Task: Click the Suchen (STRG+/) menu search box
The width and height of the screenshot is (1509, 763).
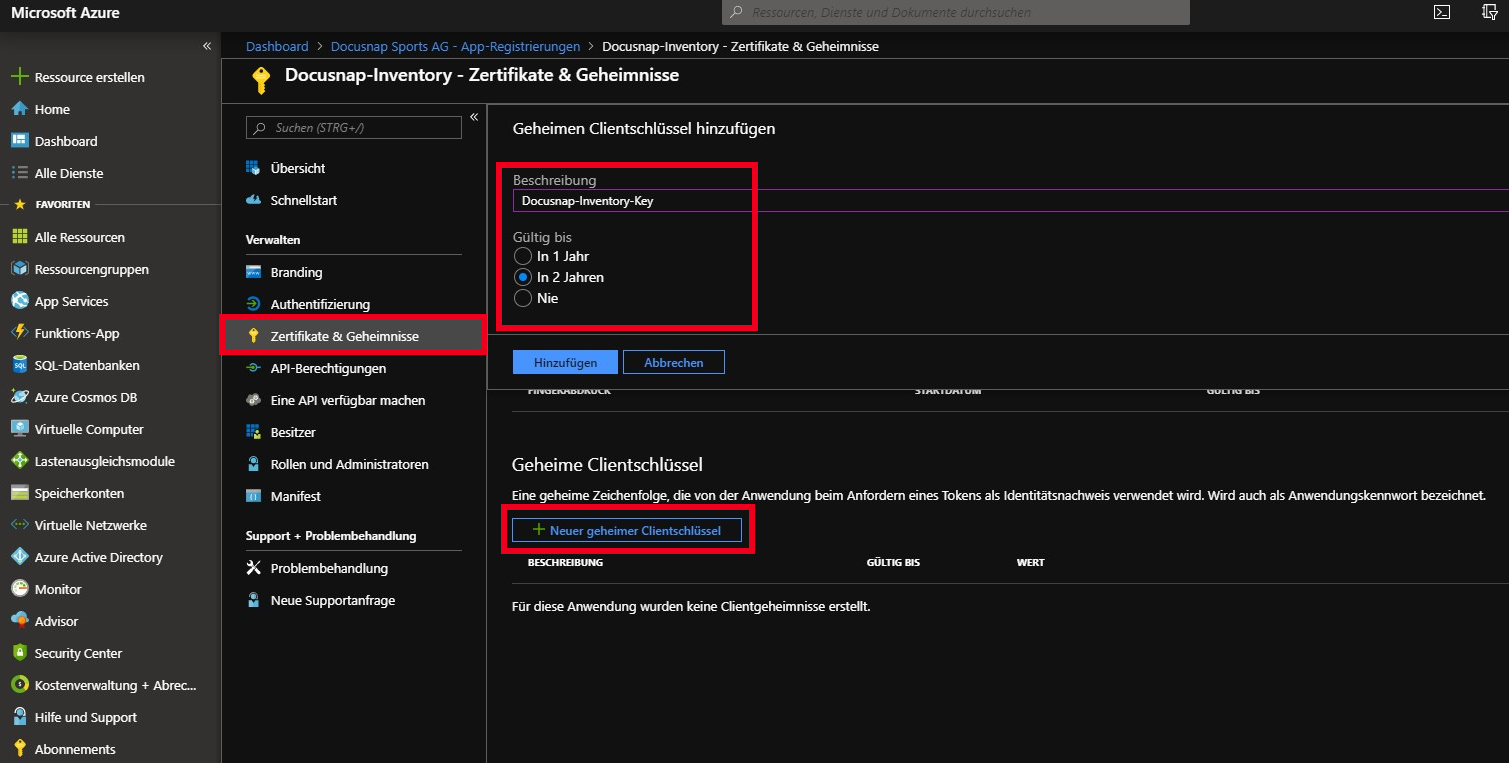Action: (354, 128)
